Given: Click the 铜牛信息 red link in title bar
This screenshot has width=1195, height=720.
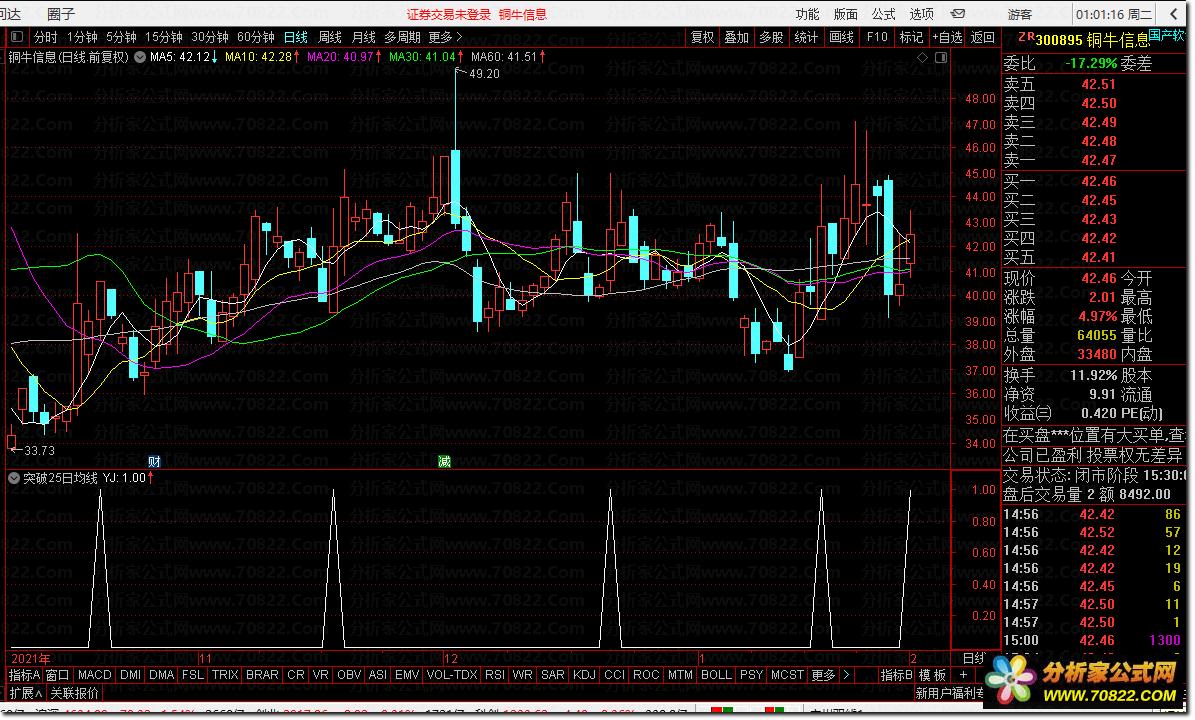Looking at the screenshot, I should coord(523,14).
